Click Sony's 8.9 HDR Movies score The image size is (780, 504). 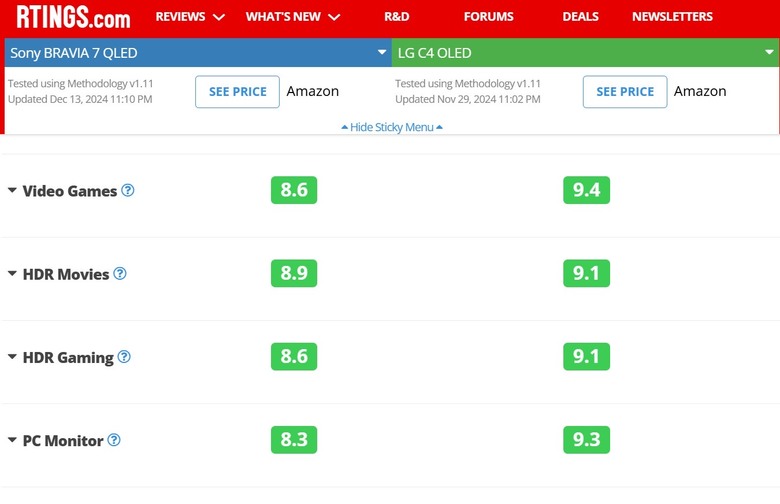click(x=294, y=273)
